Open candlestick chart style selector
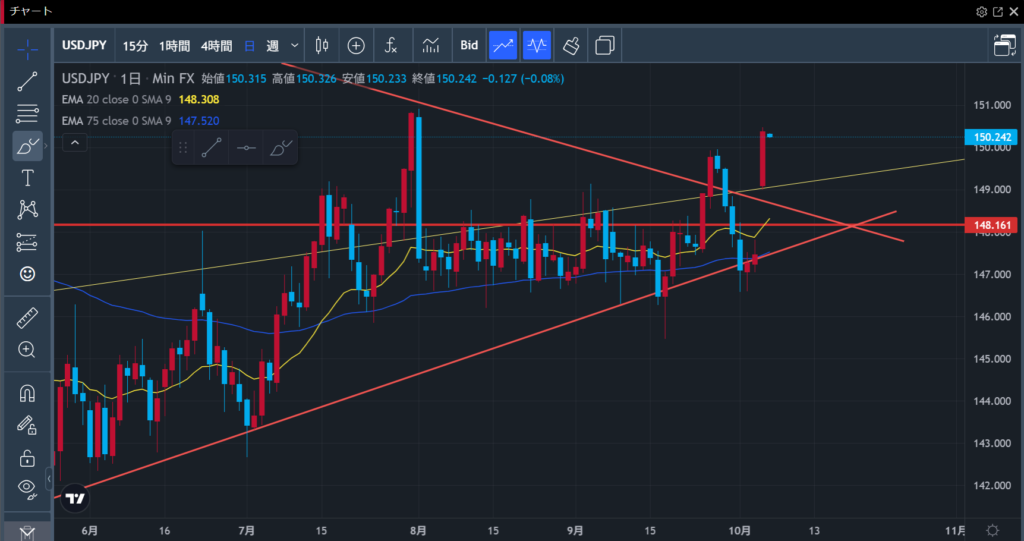1024x541 pixels. point(321,45)
